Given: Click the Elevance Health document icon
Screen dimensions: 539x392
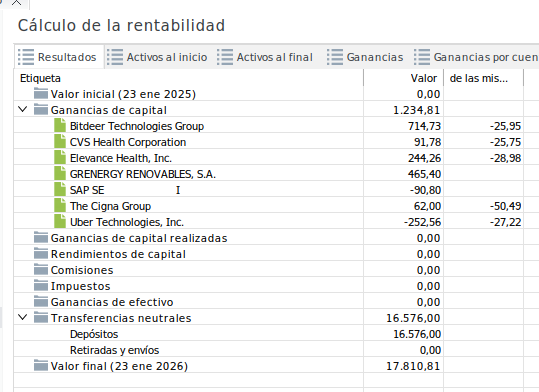Looking at the screenshot, I should 60,157.
